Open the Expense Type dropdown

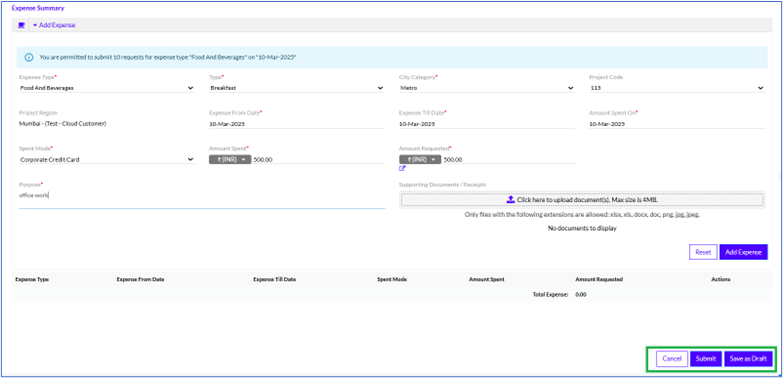pyautogui.click(x=107, y=88)
